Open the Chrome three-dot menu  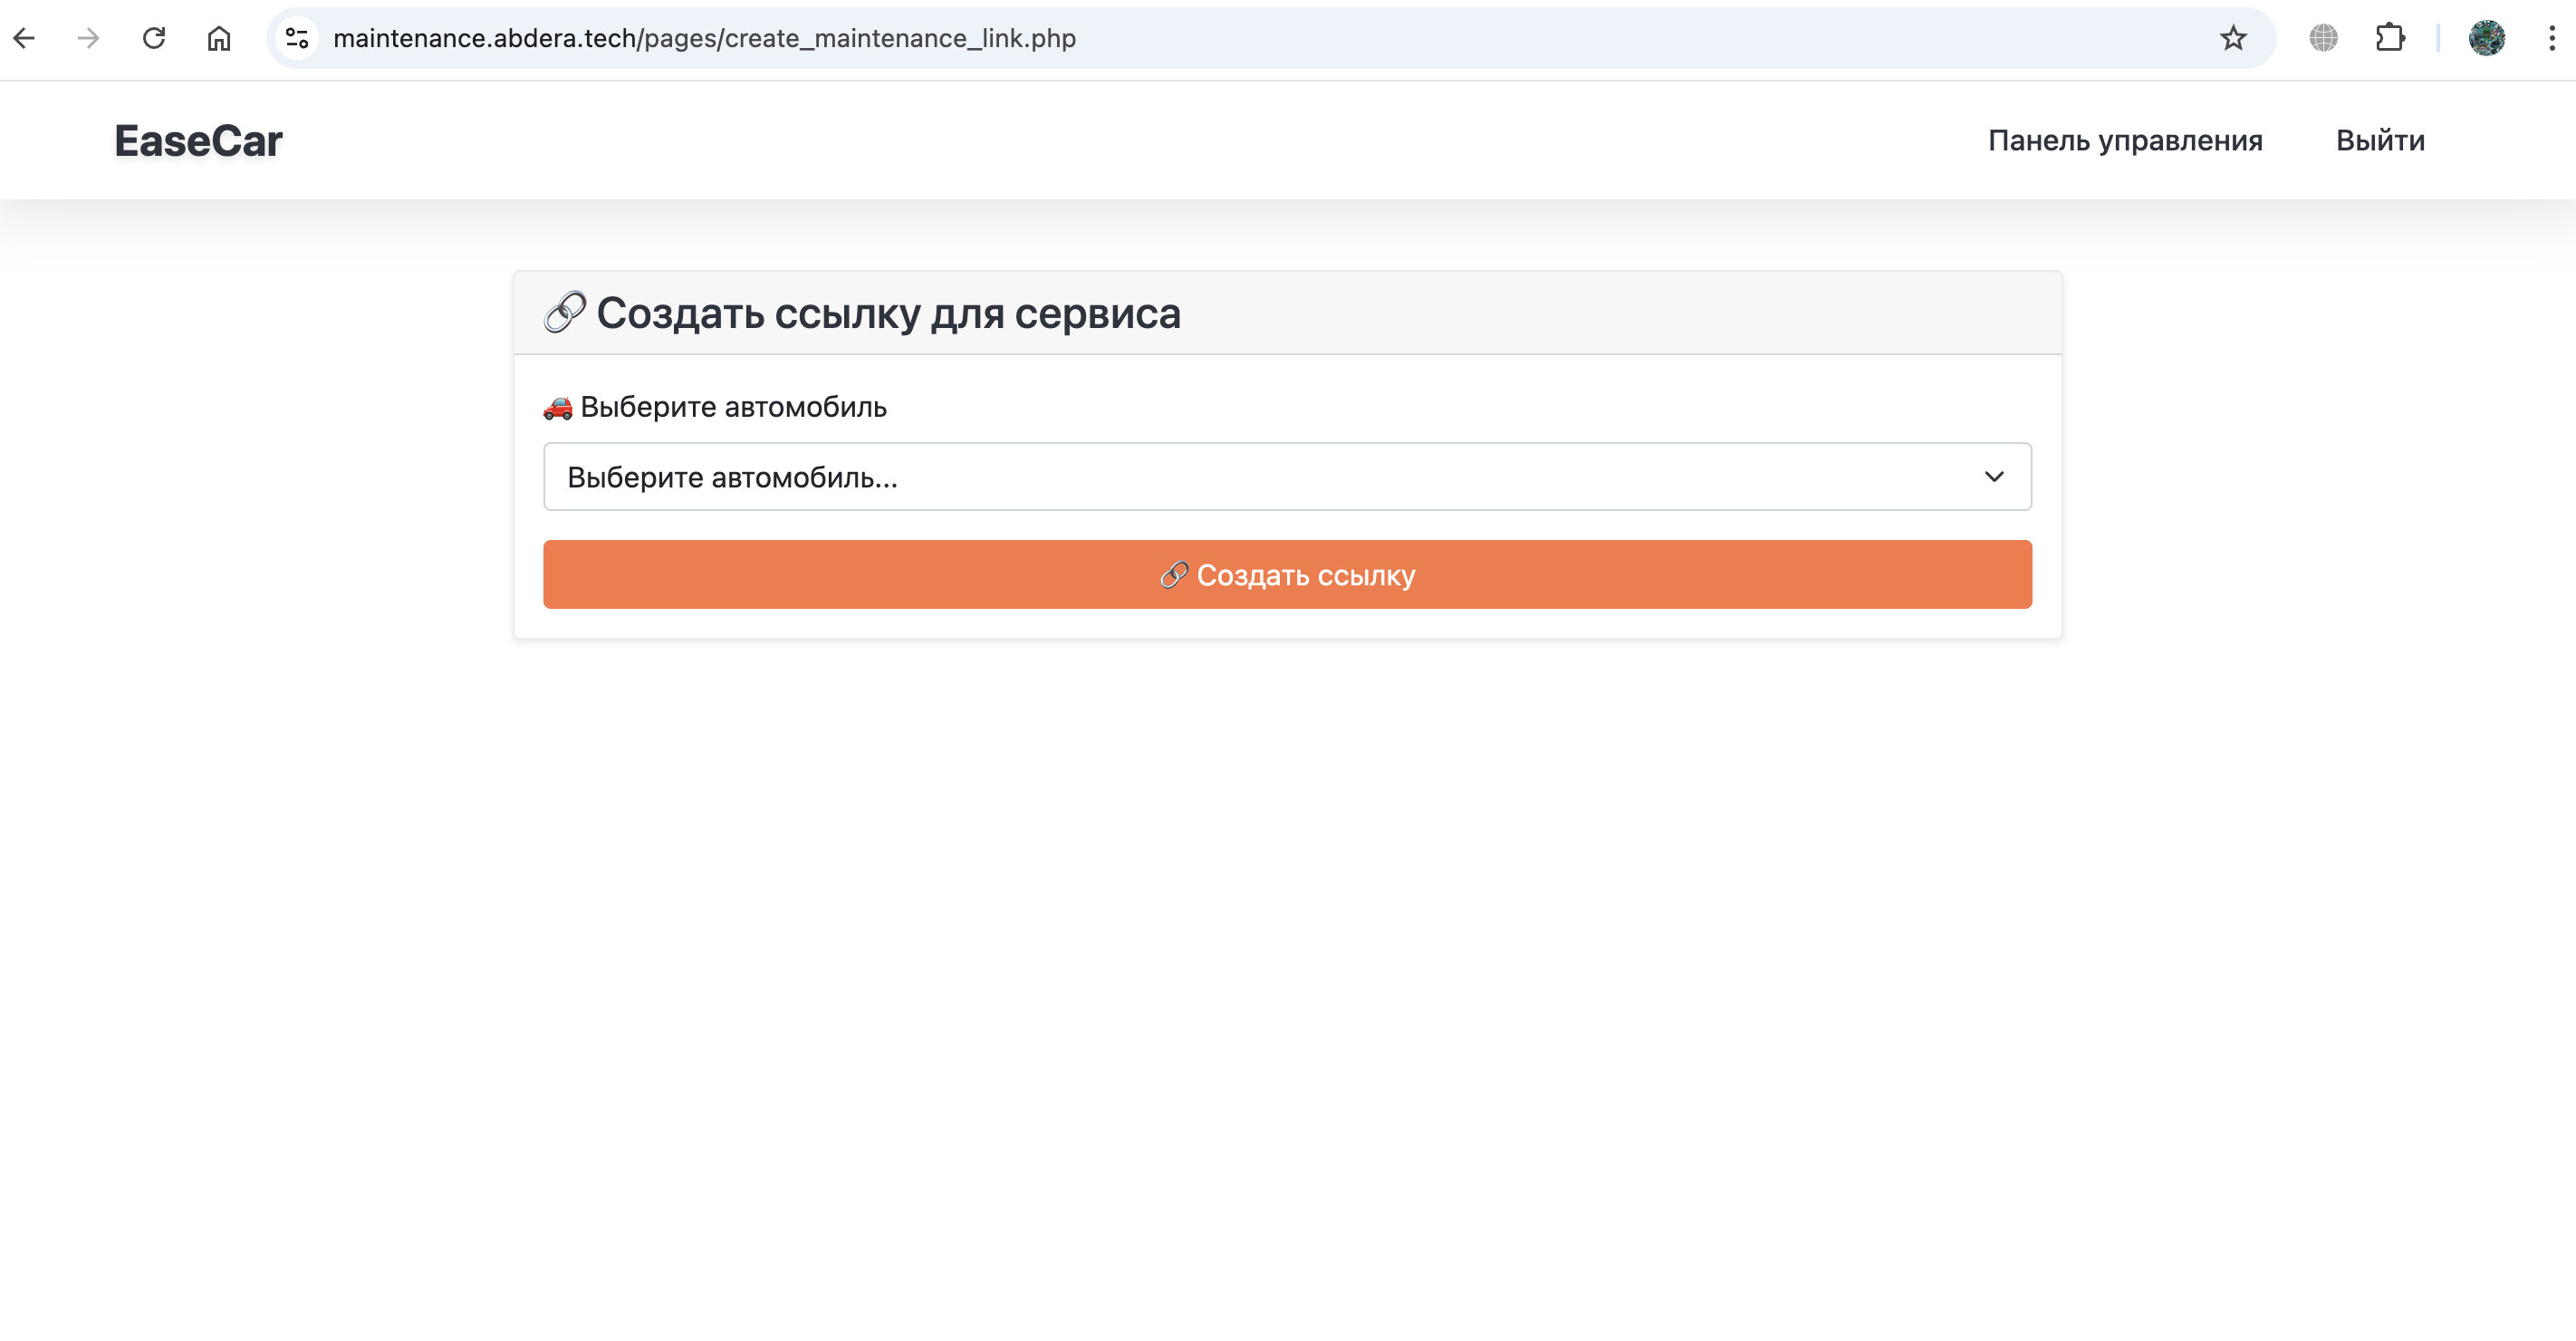2552,38
